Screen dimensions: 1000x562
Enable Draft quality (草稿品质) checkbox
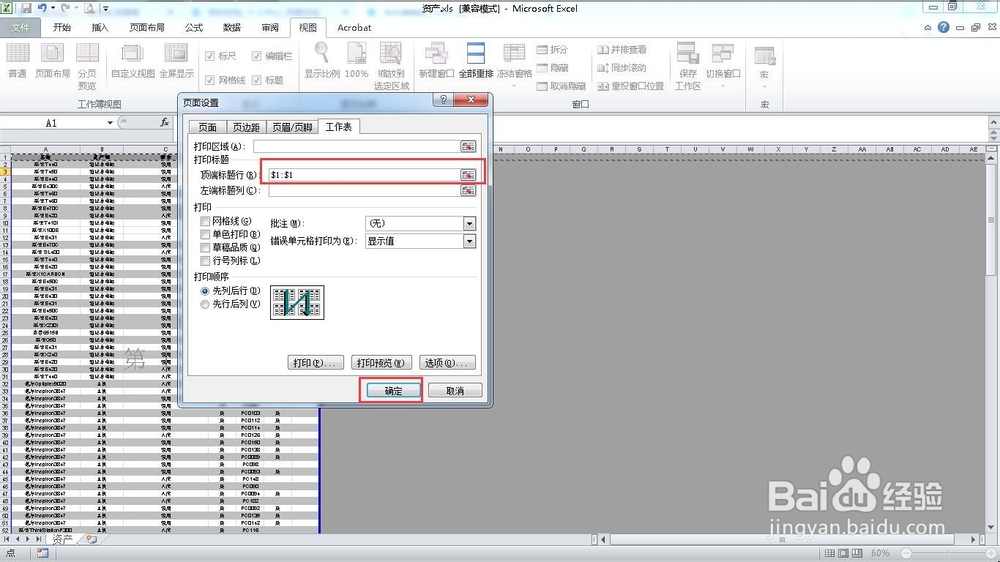tap(205, 248)
